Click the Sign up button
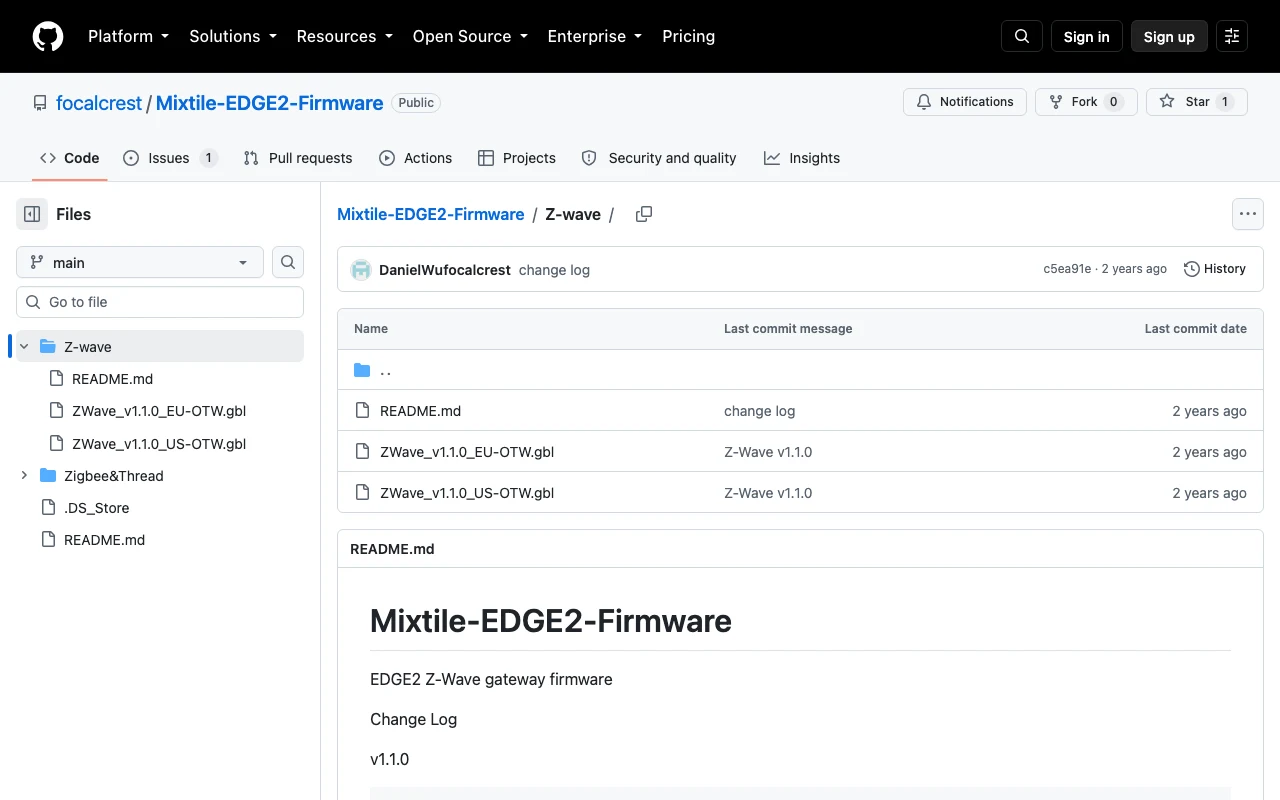 click(x=1169, y=36)
